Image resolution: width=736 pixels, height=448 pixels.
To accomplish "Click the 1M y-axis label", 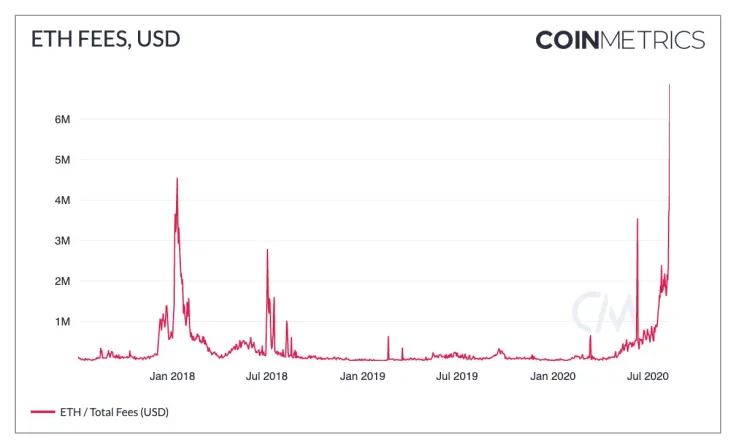I will (62, 322).
